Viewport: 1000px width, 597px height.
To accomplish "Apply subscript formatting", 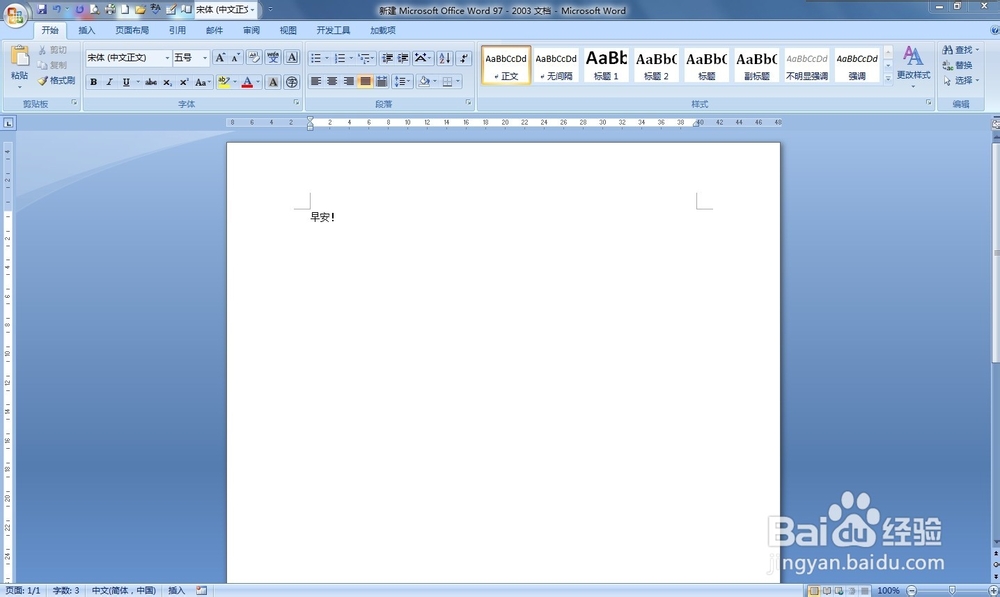I will pyautogui.click(x=167, y=82).
